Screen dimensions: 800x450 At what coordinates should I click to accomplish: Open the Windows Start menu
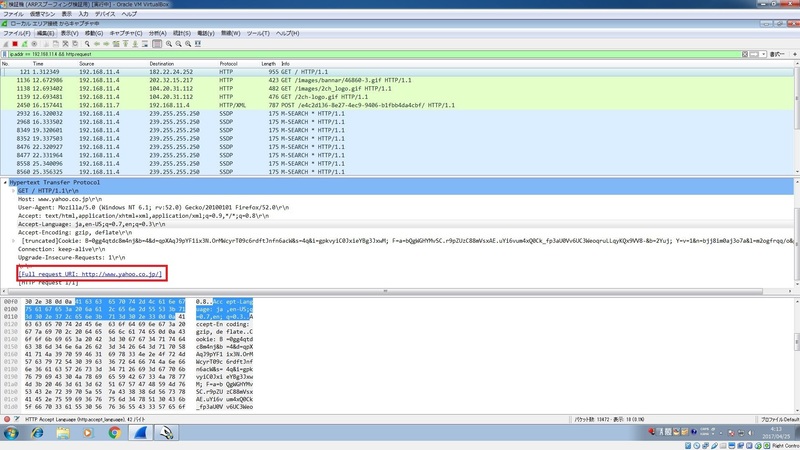(x=11, y=433)
